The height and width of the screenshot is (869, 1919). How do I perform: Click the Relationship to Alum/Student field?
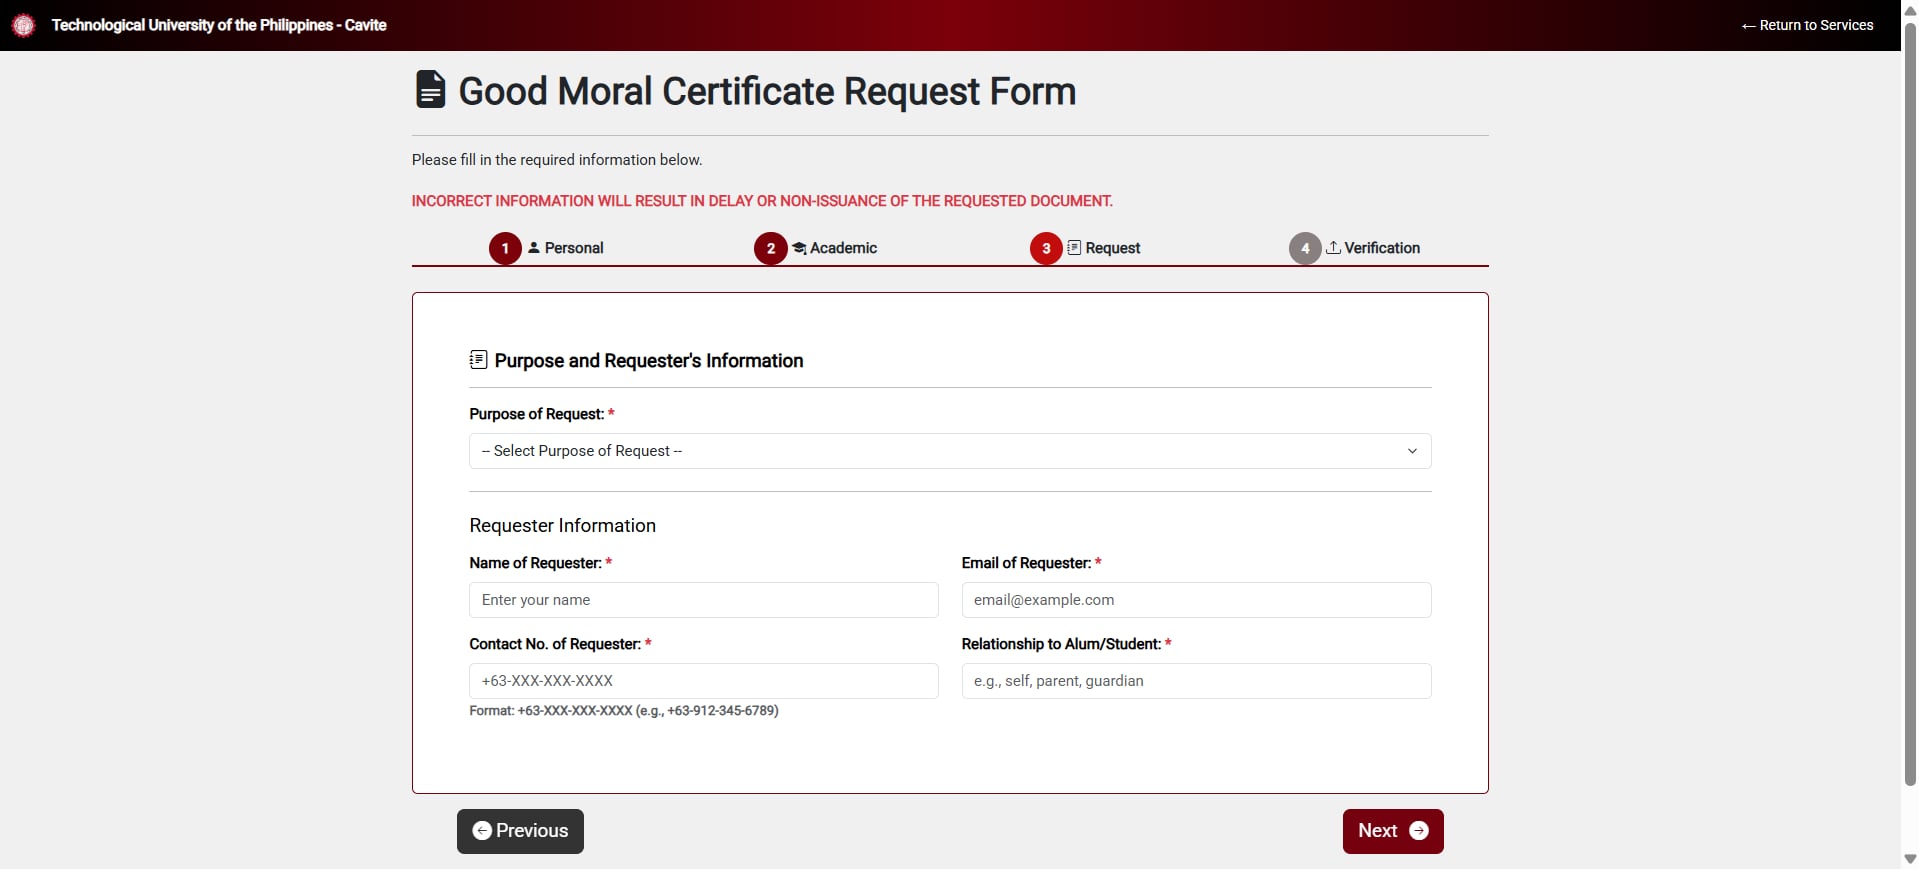[1195, 681]
